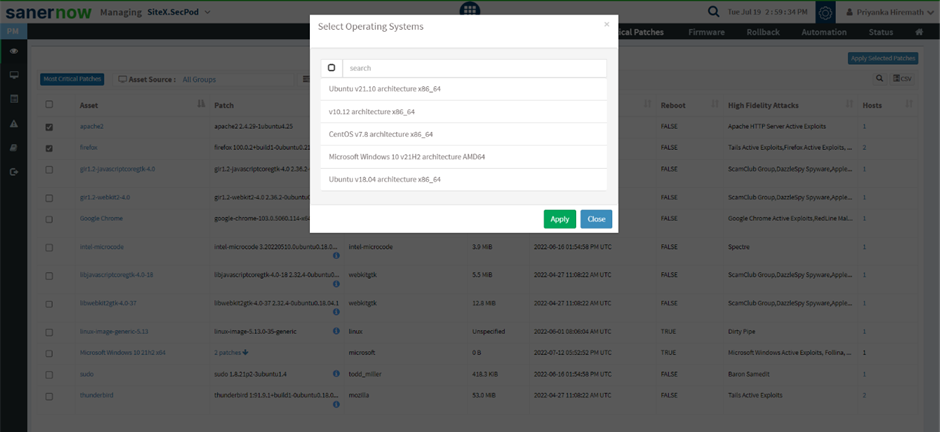Select CentOS v7.8 architecture x86_64 option

tap(463, 134)
